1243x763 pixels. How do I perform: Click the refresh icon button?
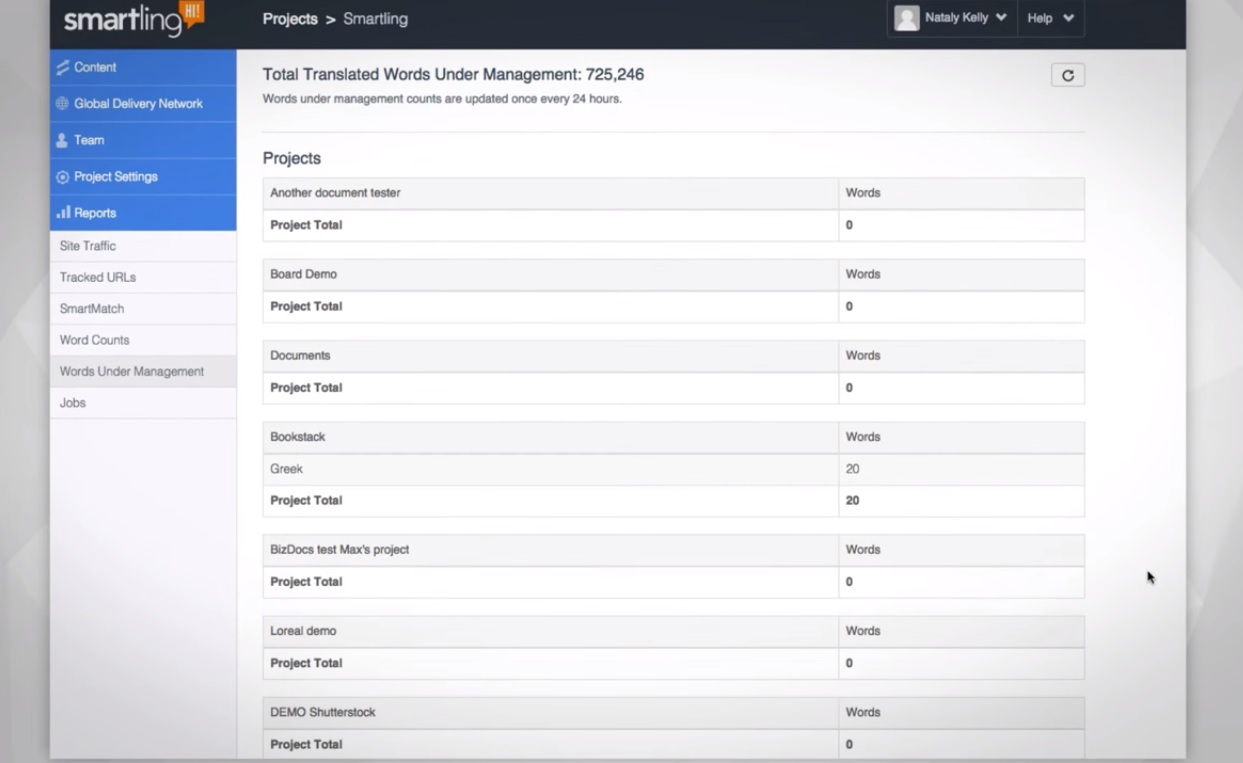(1067, 75)
